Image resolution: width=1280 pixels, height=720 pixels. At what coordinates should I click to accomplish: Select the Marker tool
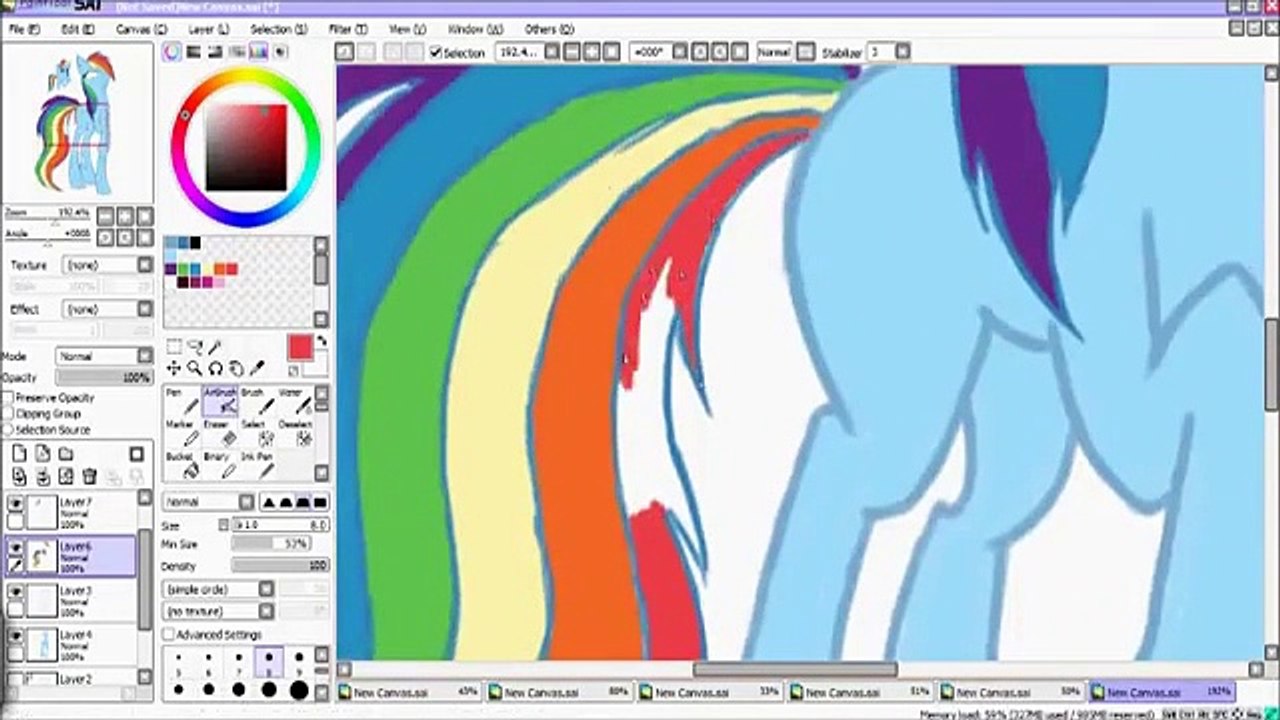coord(181,433)
